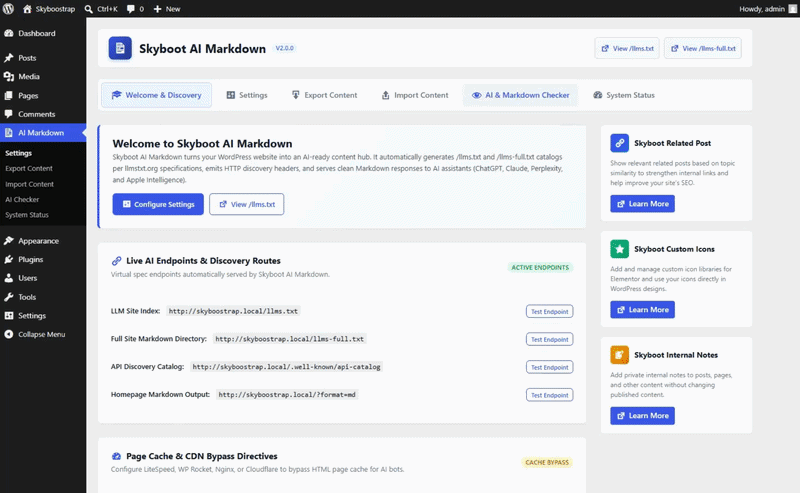The height and width of the screenshot is (493, 800).
Task: Switch to Welcome & Discovery tab
Action: pyautogui.click(x=157, y=95)
